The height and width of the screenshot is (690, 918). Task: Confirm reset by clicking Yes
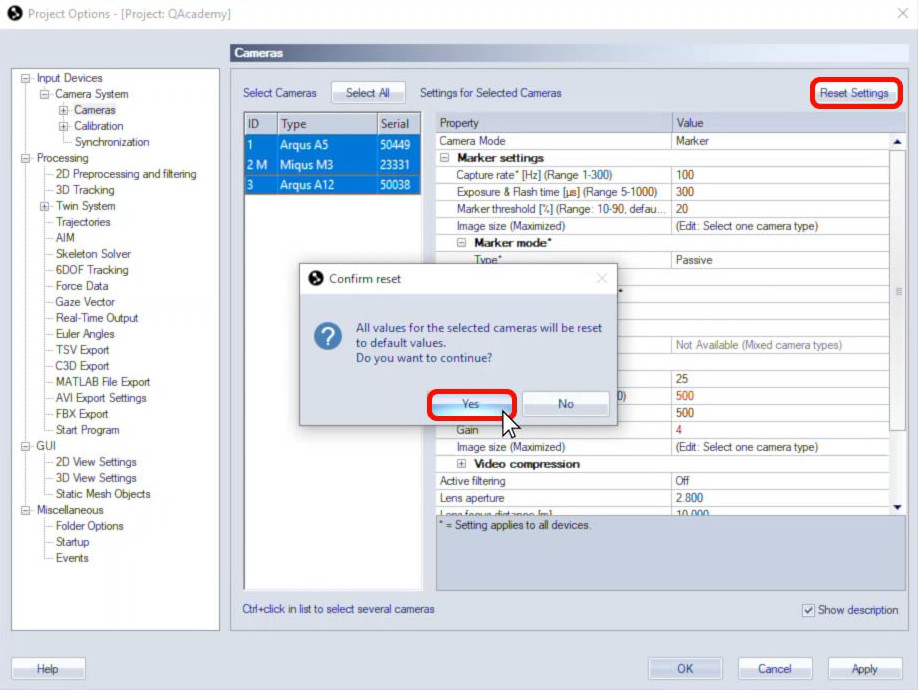[471, 404]
